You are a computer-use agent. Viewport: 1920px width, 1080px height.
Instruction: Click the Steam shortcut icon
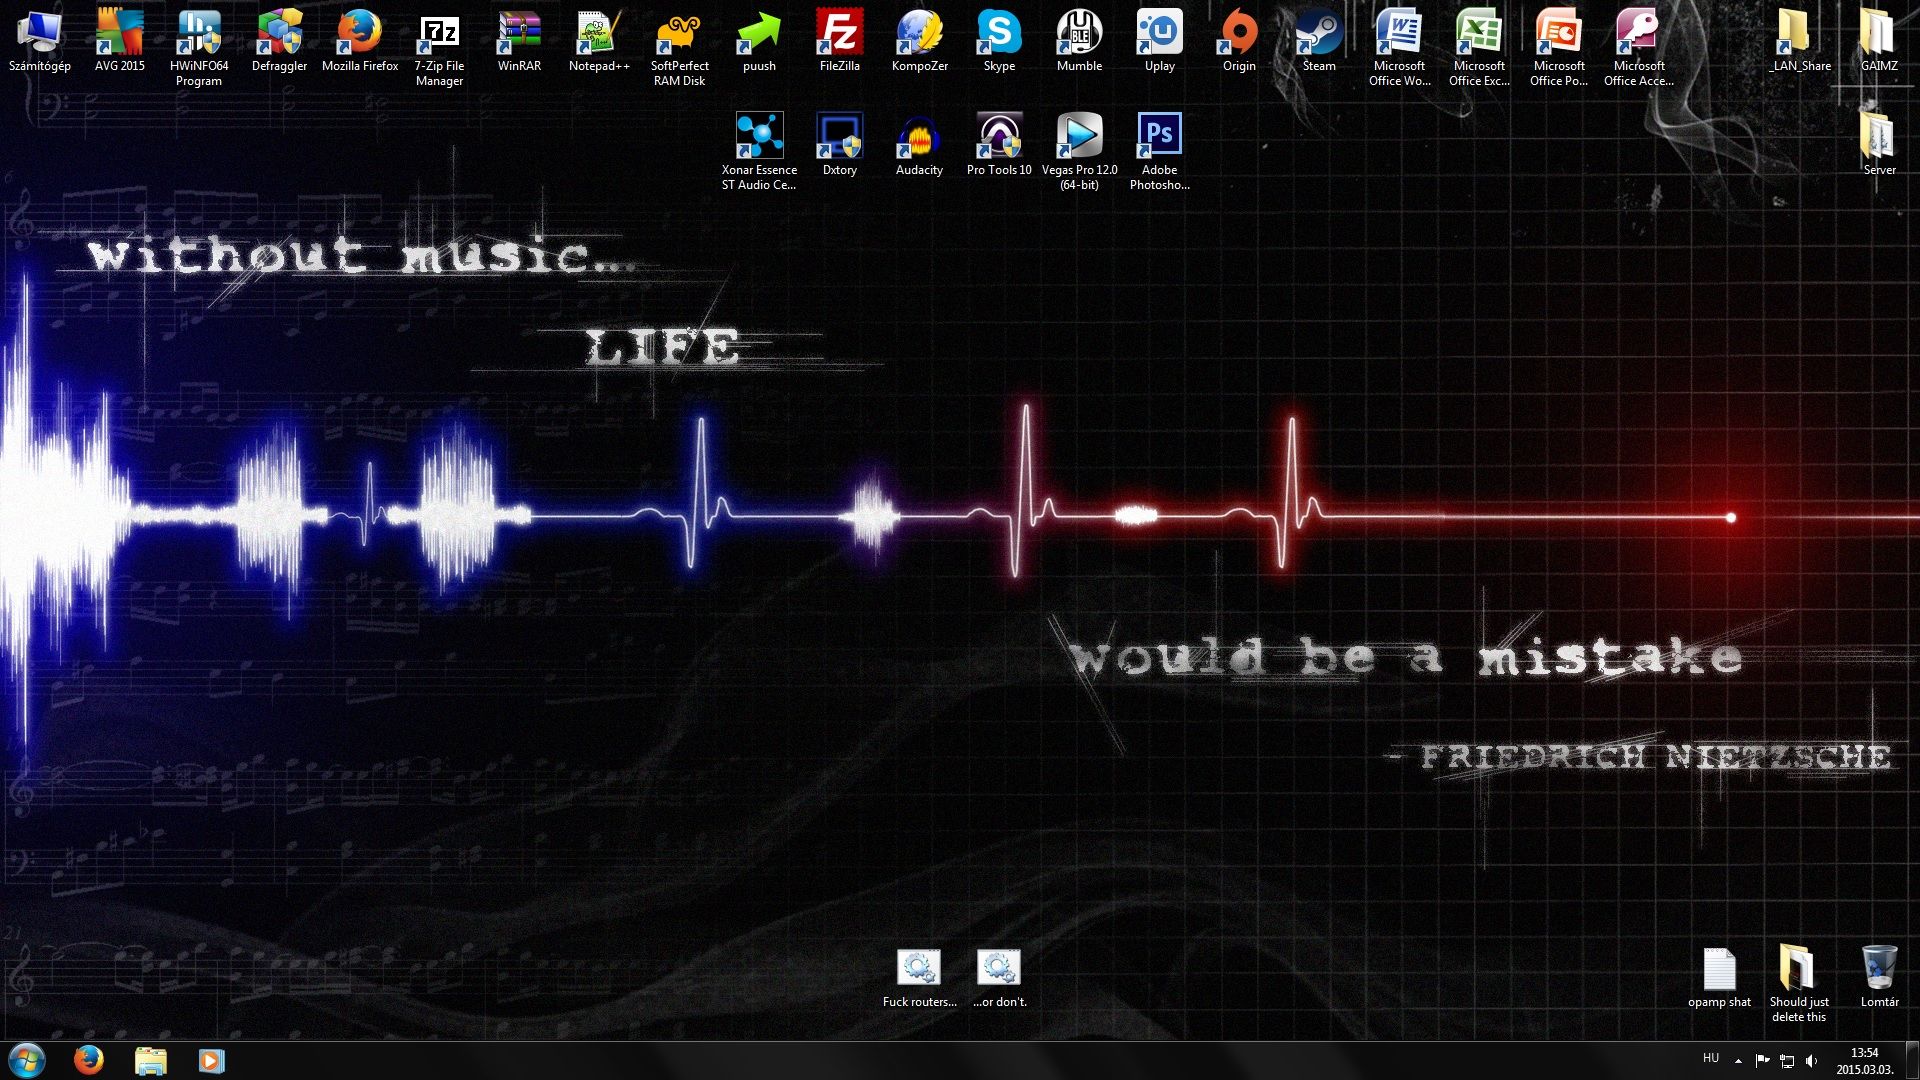tap(1319, 34)
